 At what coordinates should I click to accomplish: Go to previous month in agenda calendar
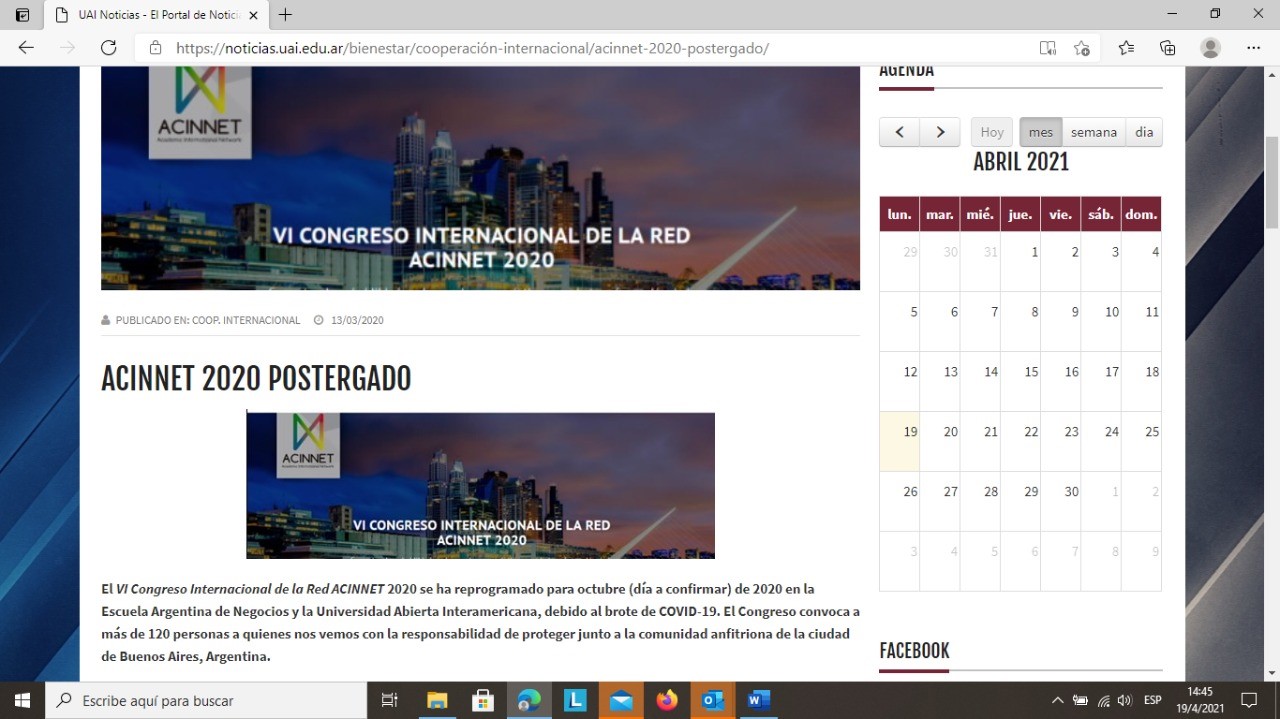[x=899, y=132]
